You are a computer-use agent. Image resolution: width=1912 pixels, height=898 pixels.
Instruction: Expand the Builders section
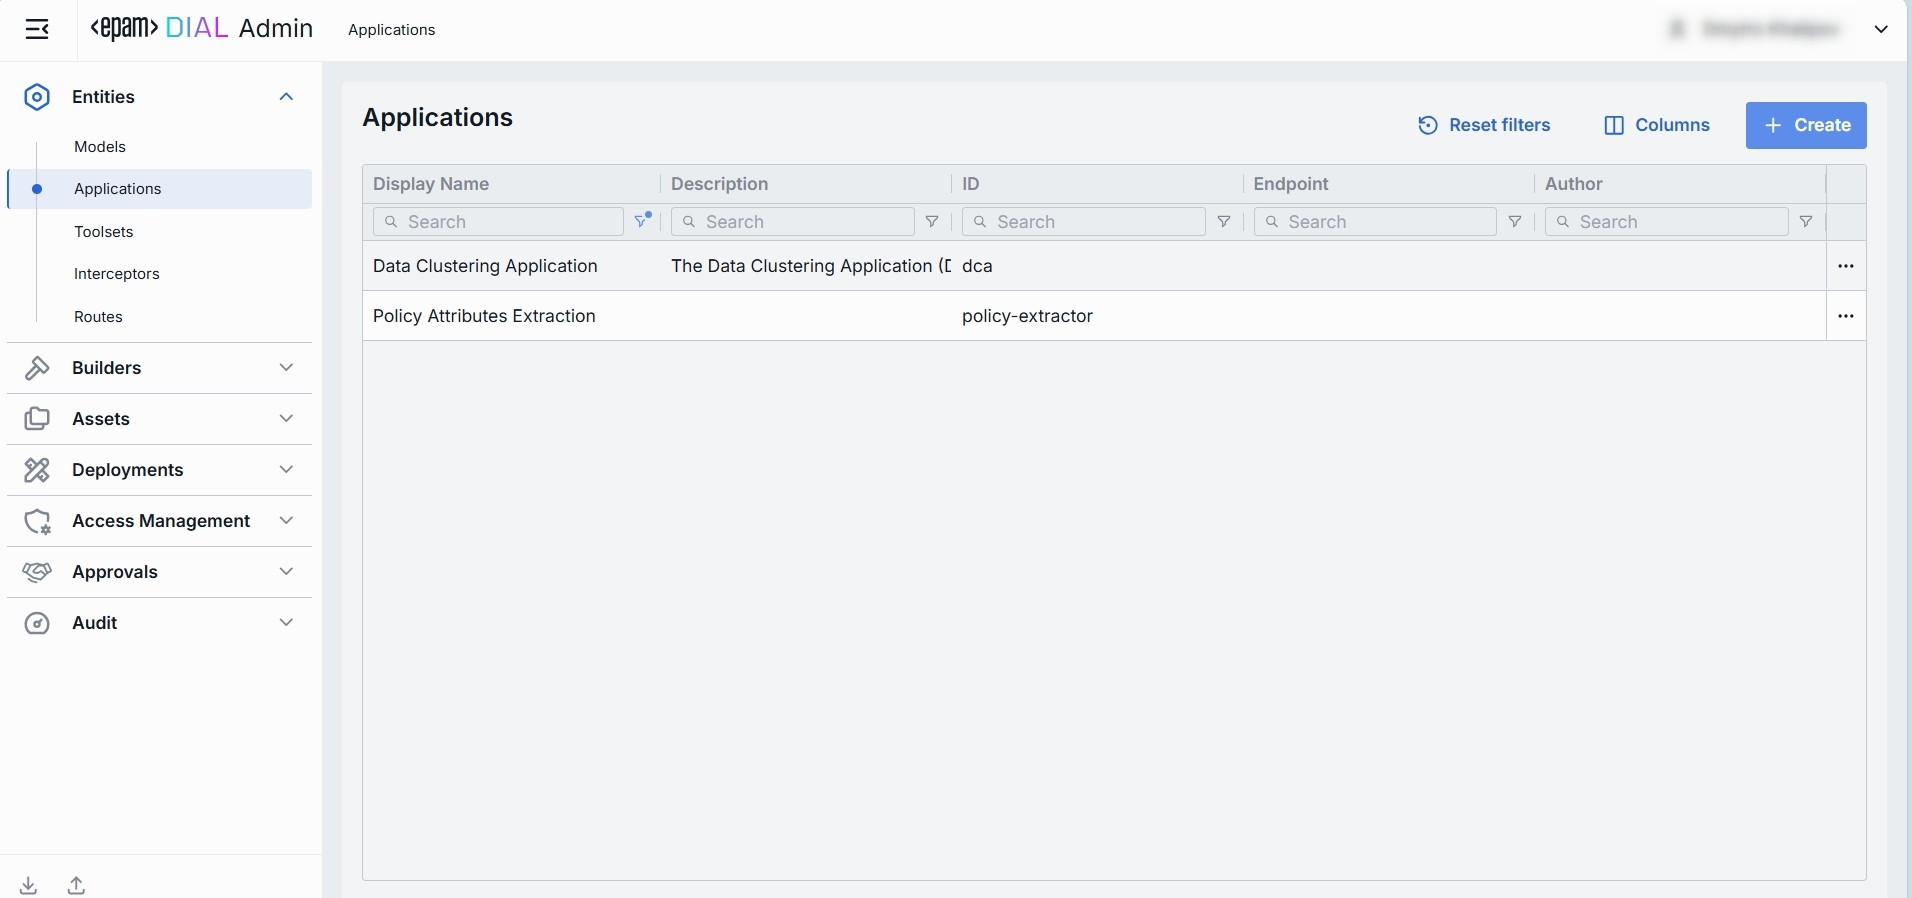[286, 368]
